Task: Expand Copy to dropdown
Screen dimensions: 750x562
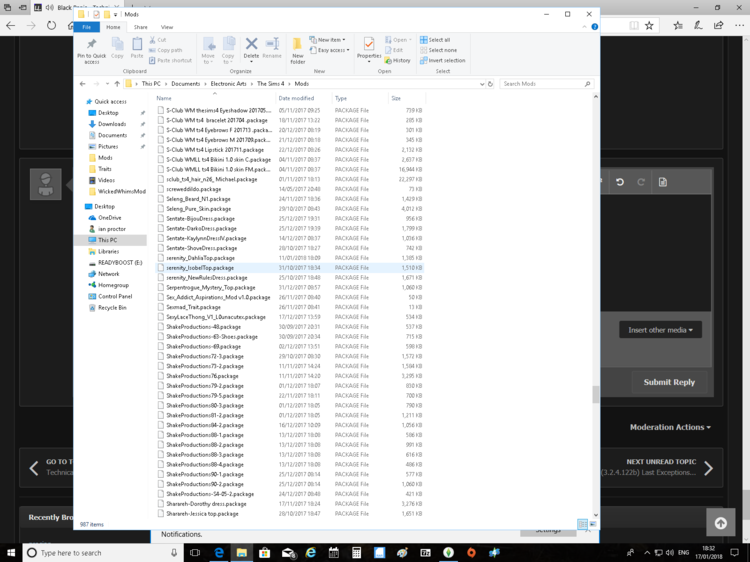Action: point(228,59)
